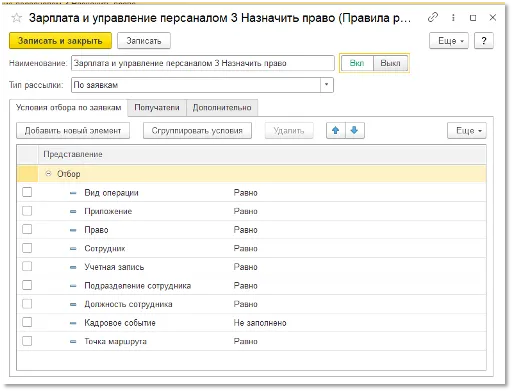
Task: Select the Право condition row
Action: (252, 230)
